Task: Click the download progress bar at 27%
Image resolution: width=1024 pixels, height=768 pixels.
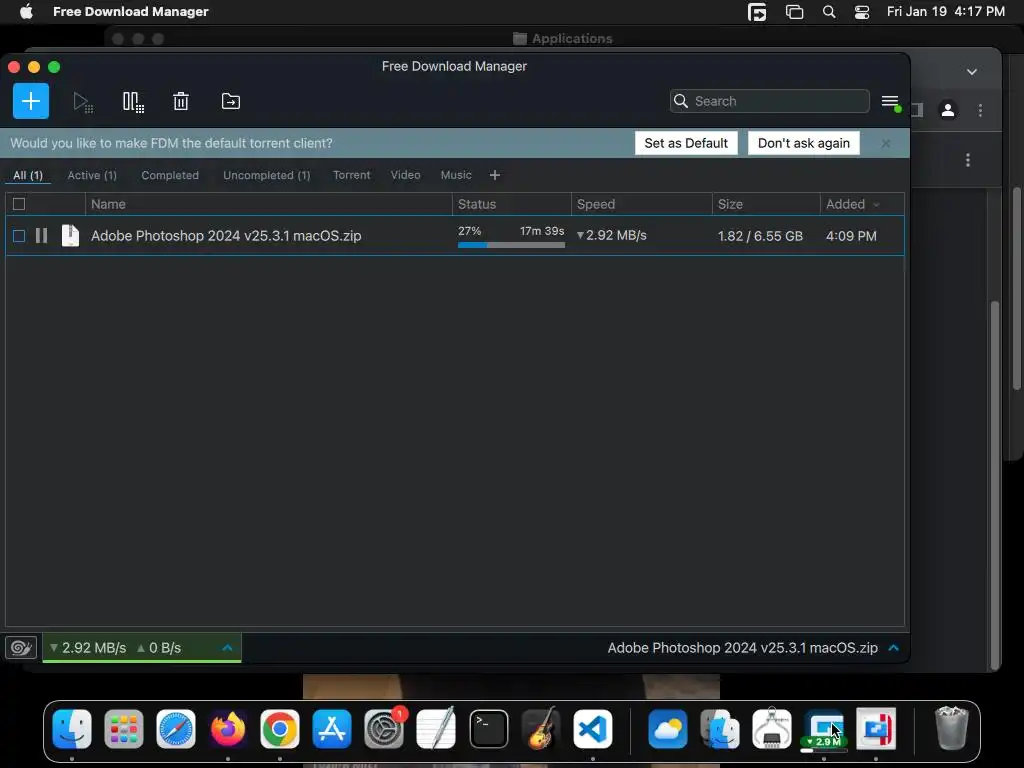Action: click(511, 245)
